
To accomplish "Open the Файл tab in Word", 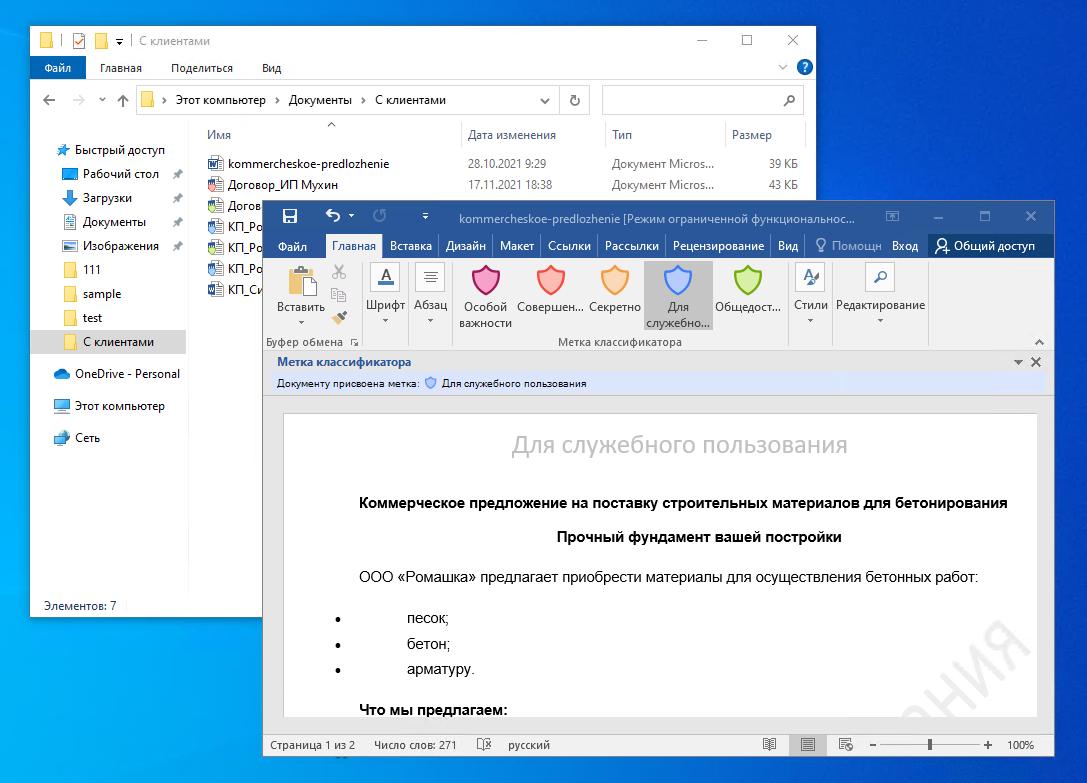I will [292, 246].
